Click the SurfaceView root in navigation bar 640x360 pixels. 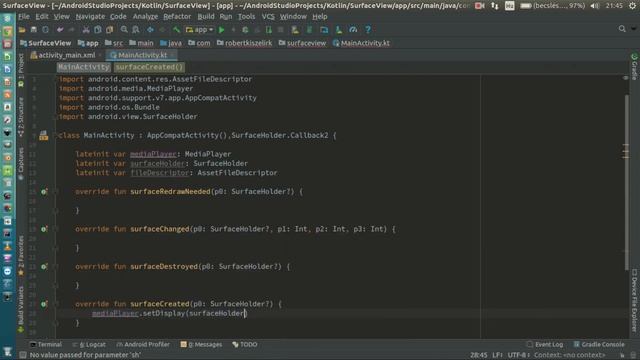(x=46, y=43)
